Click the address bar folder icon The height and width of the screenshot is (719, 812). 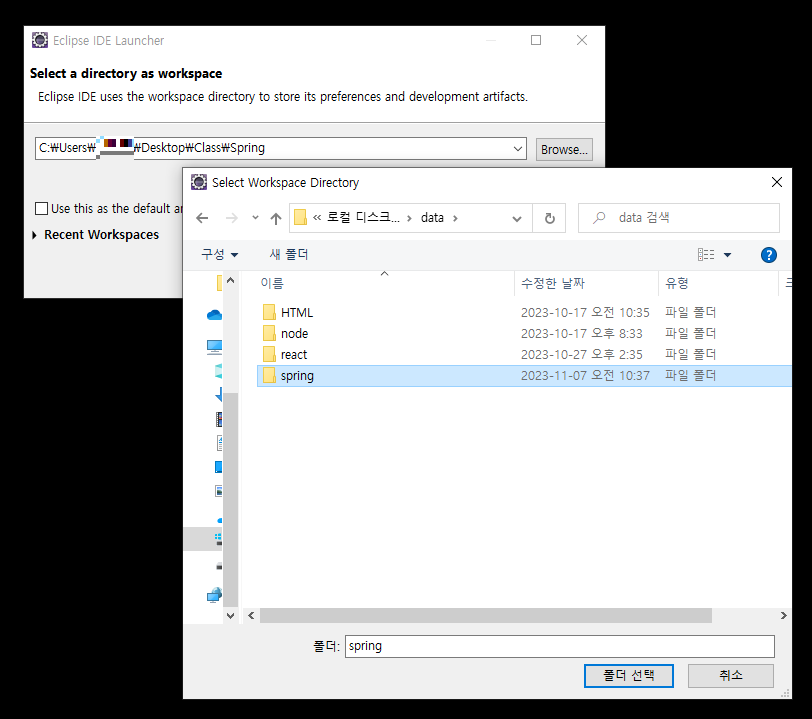(x=300, y=218)
